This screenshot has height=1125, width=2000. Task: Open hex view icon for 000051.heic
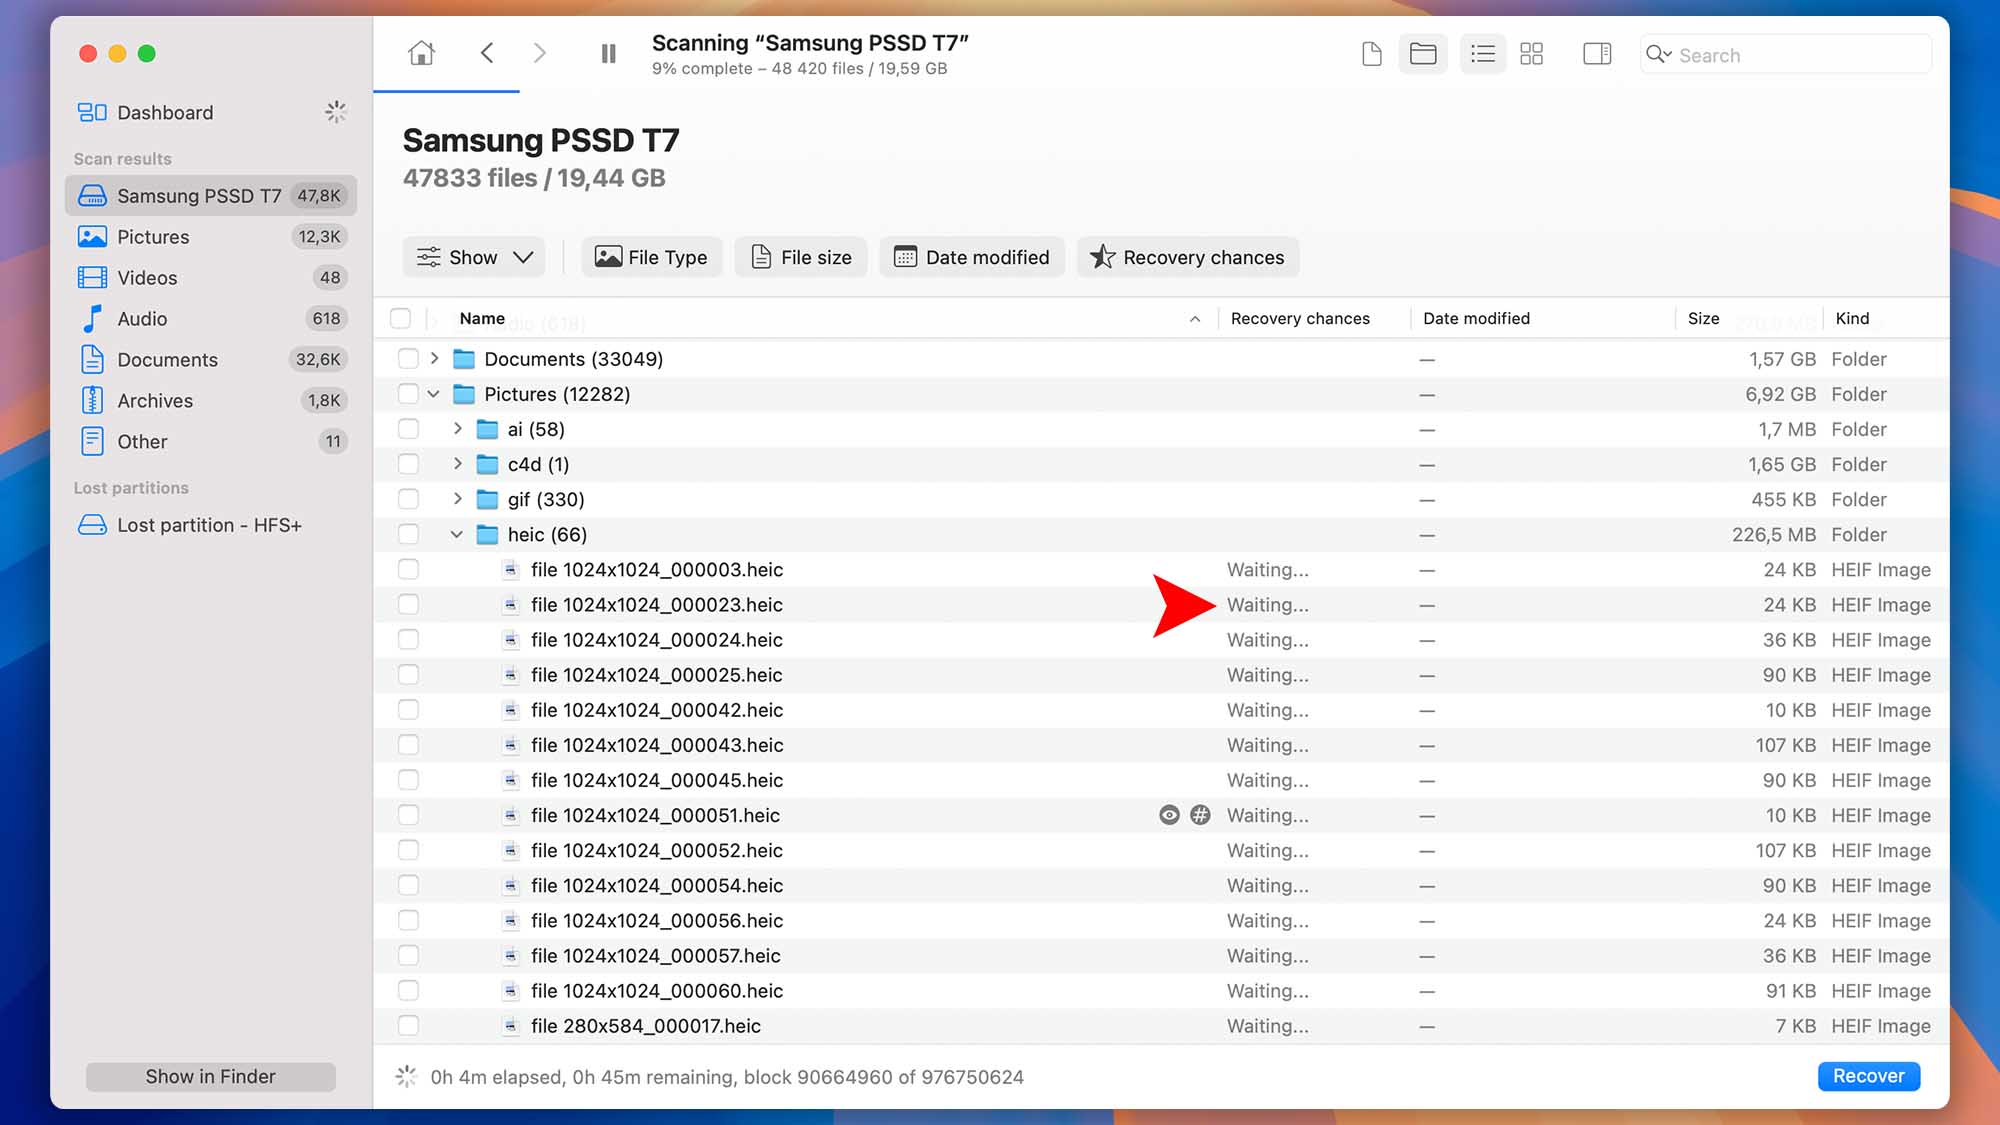tap(1201, 815)
